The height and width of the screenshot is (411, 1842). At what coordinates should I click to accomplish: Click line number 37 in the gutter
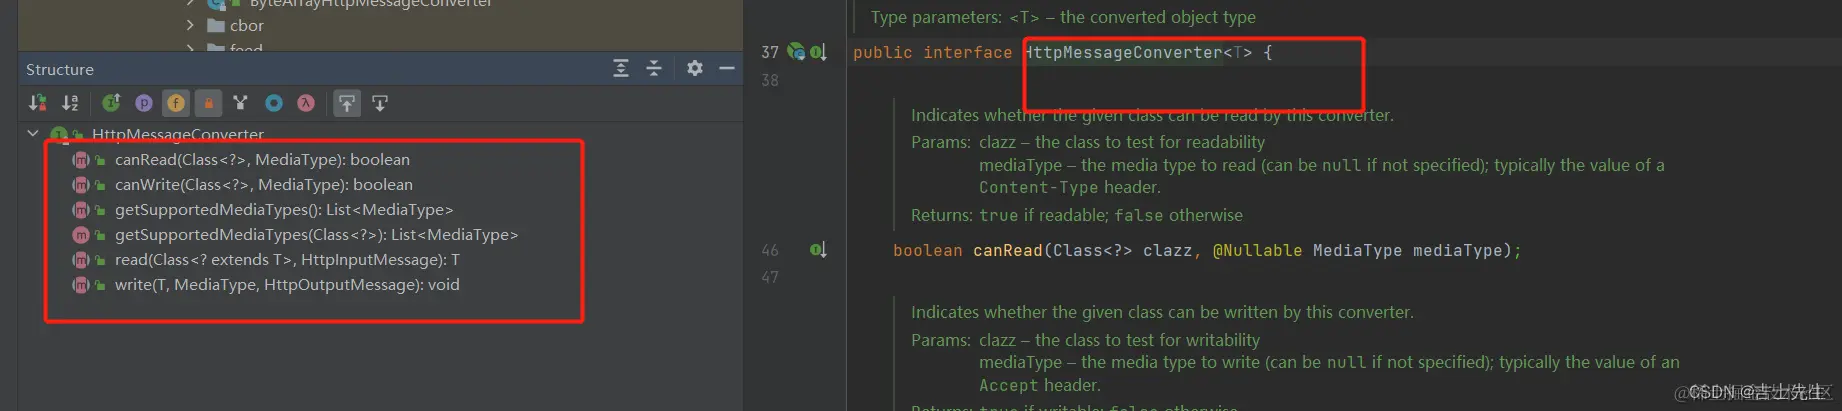coord(770,52)
